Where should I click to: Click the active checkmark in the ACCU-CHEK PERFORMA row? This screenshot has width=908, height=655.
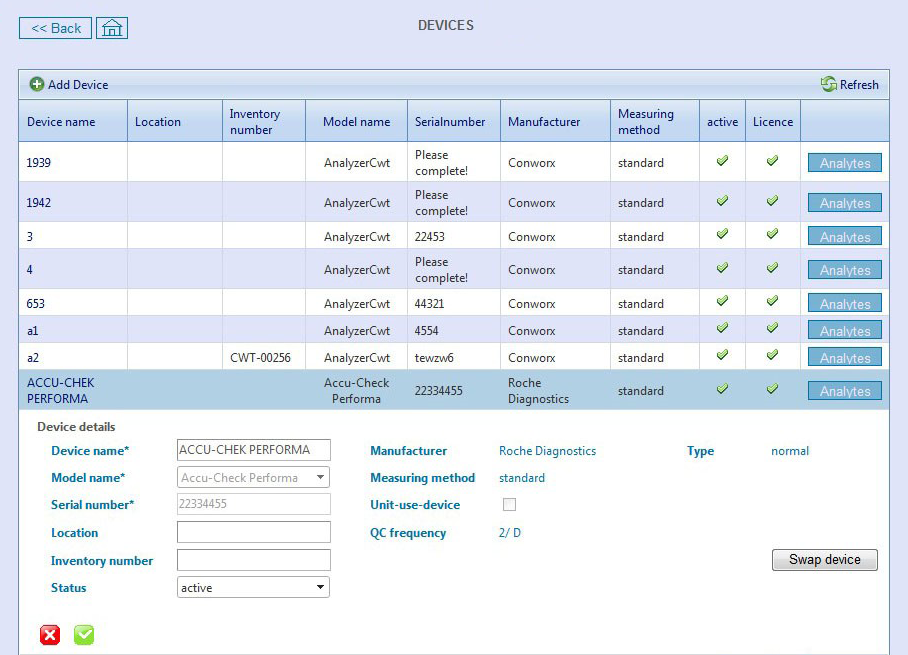point(722,390)
